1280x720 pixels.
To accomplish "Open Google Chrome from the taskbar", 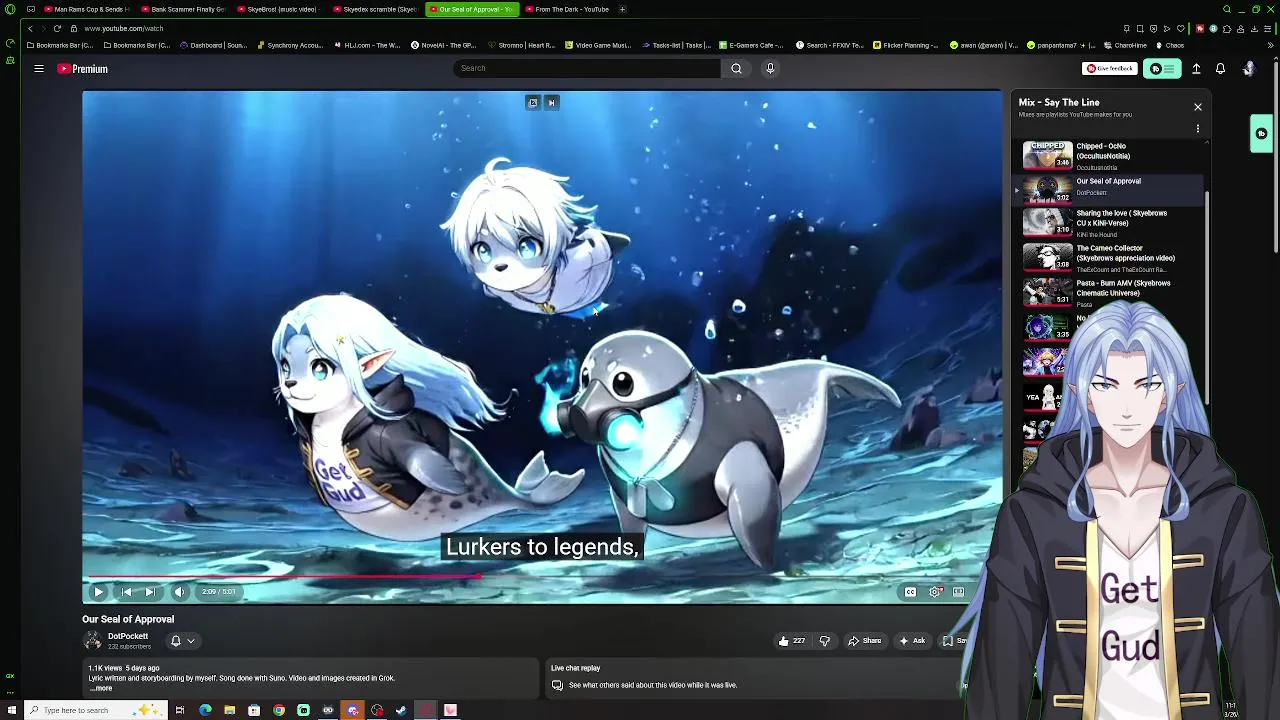I will click(278, 710).
